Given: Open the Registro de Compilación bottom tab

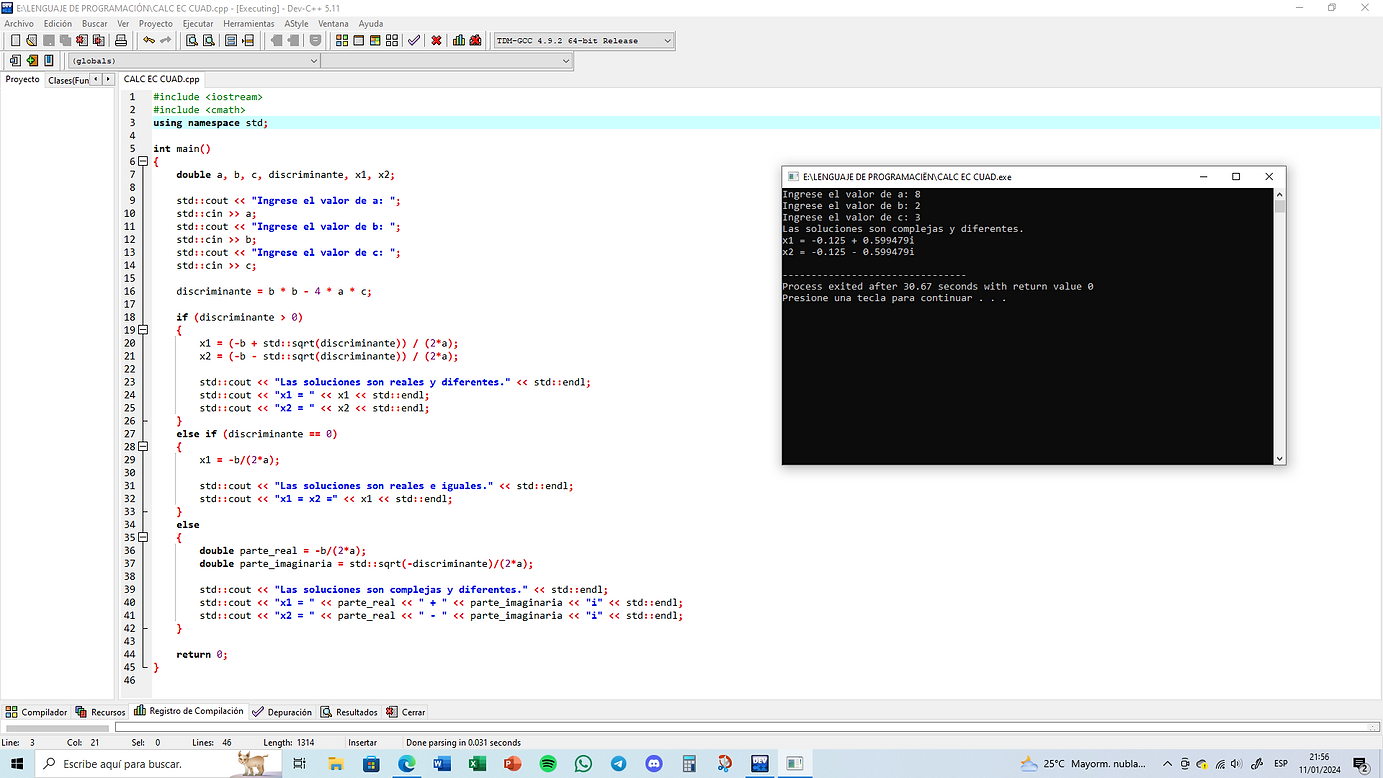Looking at the screenshot, I should (189, 711).
